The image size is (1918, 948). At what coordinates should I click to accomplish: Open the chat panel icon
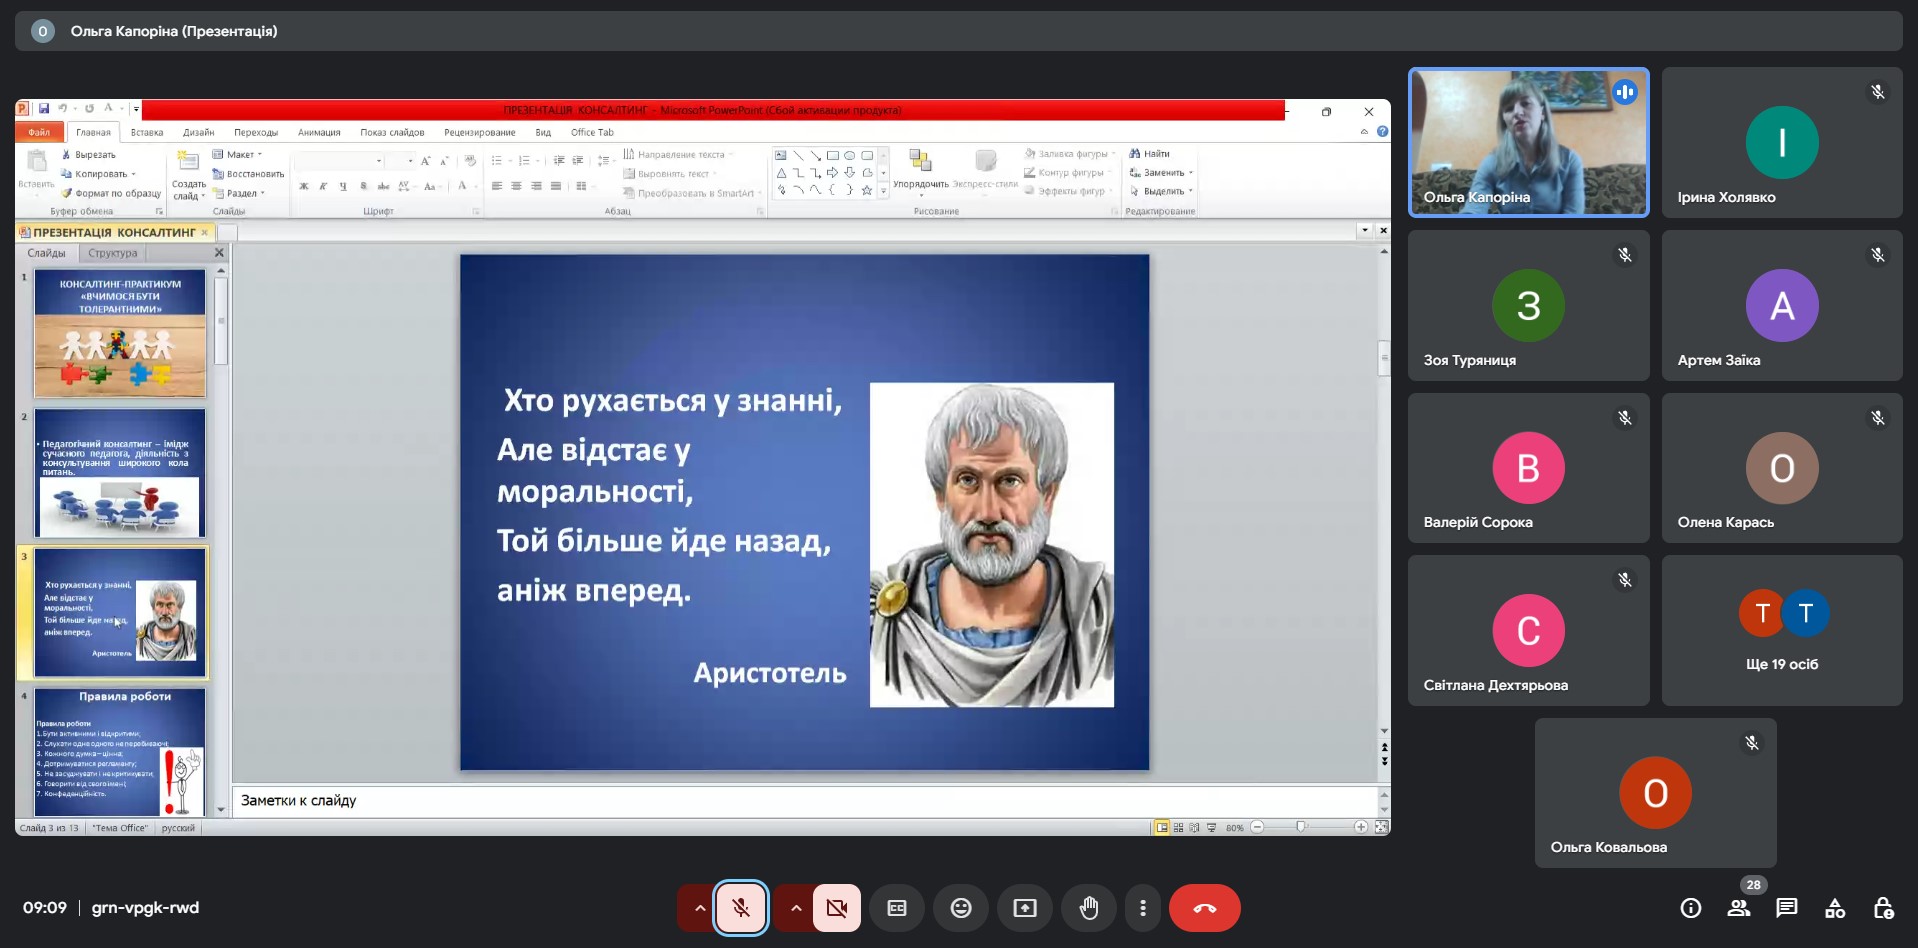[1787, 908]
